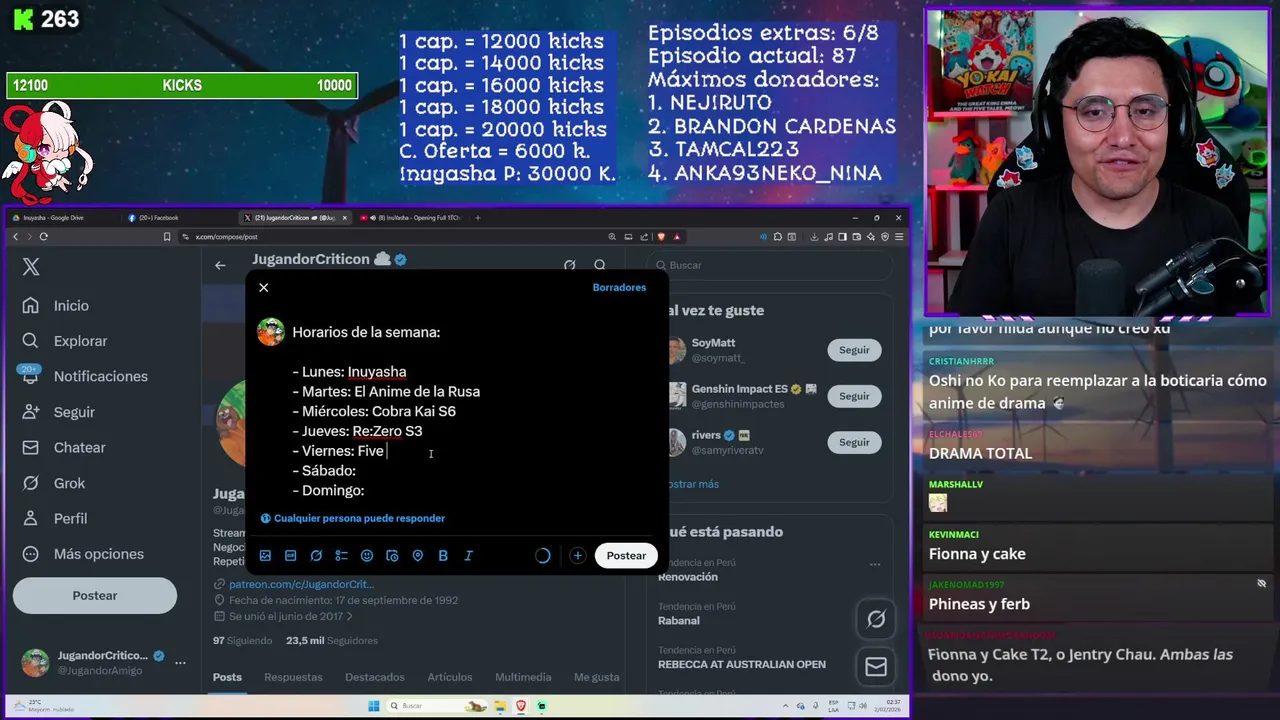Image resolution: width=1280 pixels, height=720 pixels.
Task: Schedule the post with the calendar icon
Action: coord(392,556)
